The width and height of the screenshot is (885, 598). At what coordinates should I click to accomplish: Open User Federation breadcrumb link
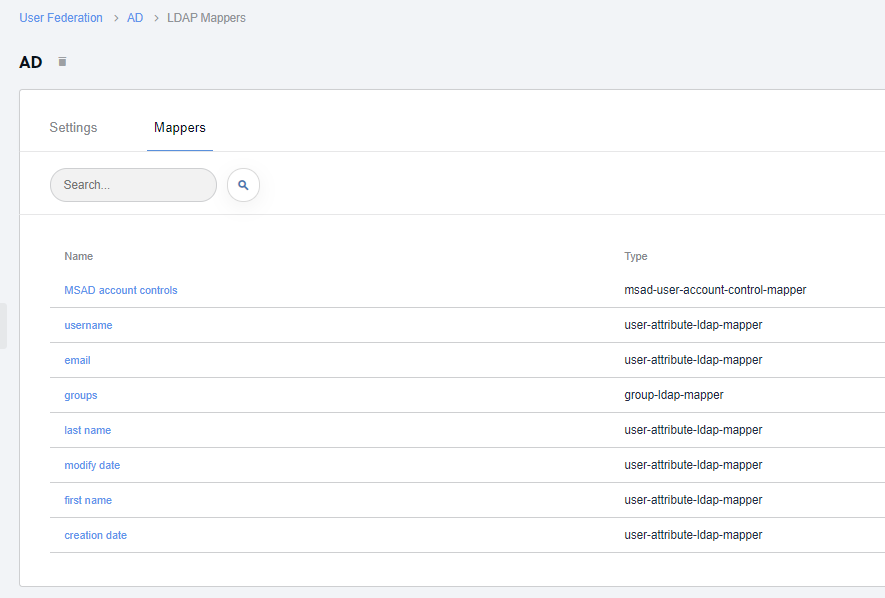click(x=61, y=18)
